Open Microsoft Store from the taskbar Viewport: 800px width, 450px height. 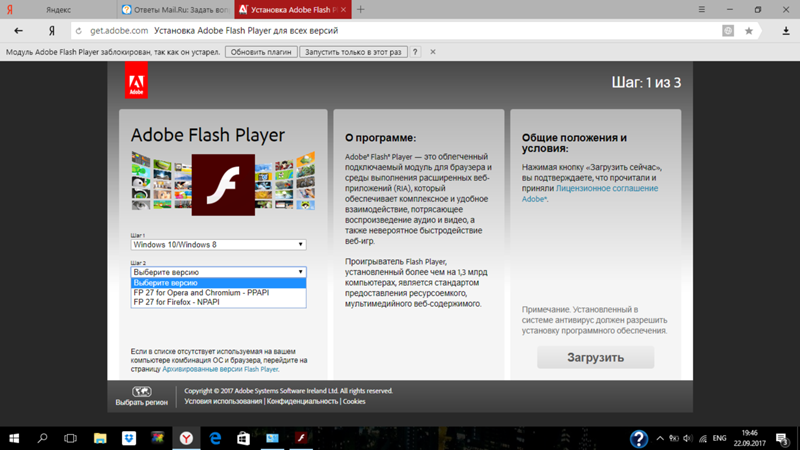tap(243, 438)
